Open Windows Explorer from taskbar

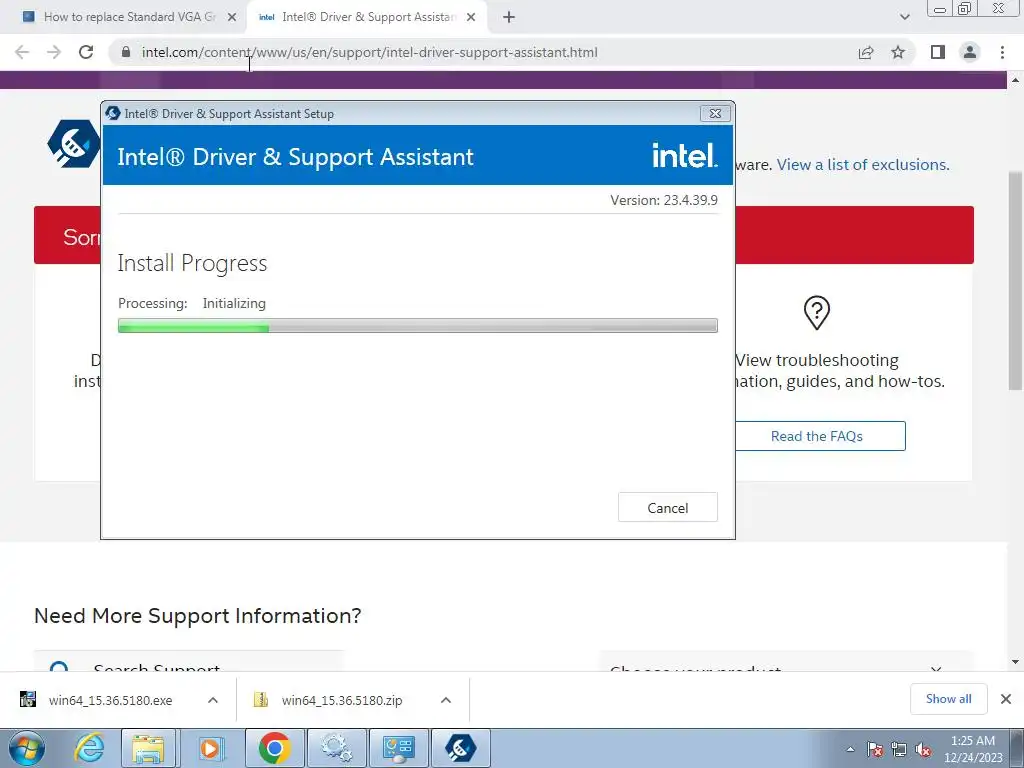pyautogui.click(x=148, y=748)
